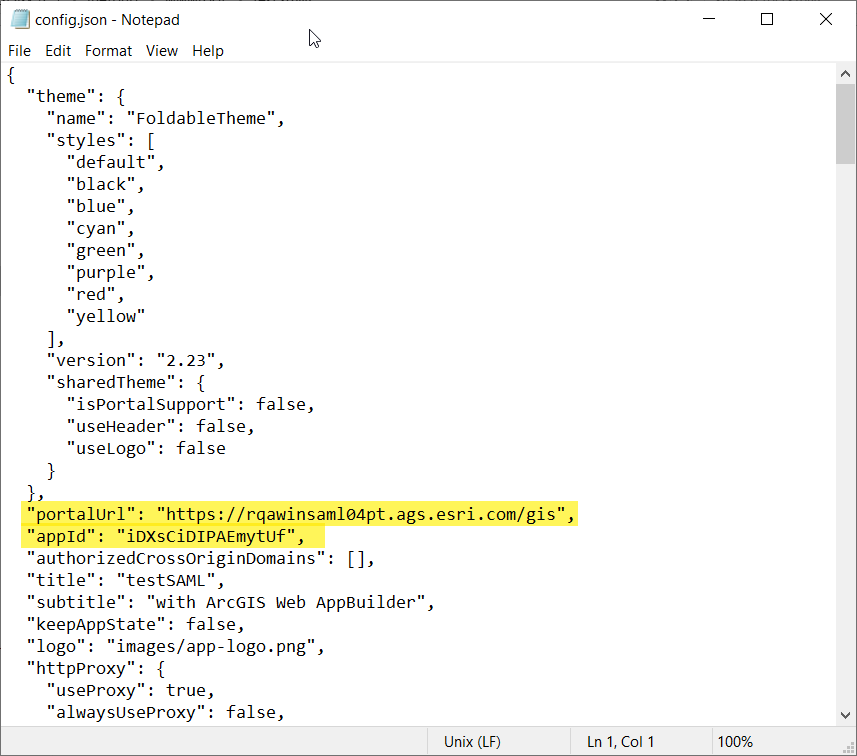Click the "isPortalSupport": false line
Image resolution: width=857 pixels, height=756 pixels.
click(191, 405)
